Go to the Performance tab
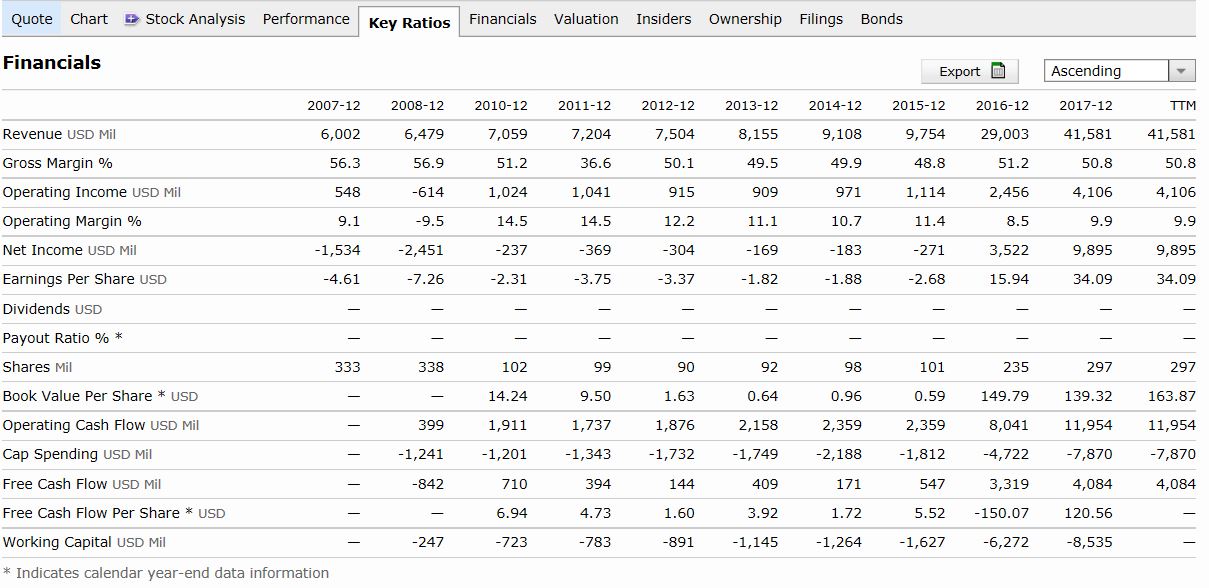The image size is (1209, 588). pyautogui.click(x=306, y=19)
